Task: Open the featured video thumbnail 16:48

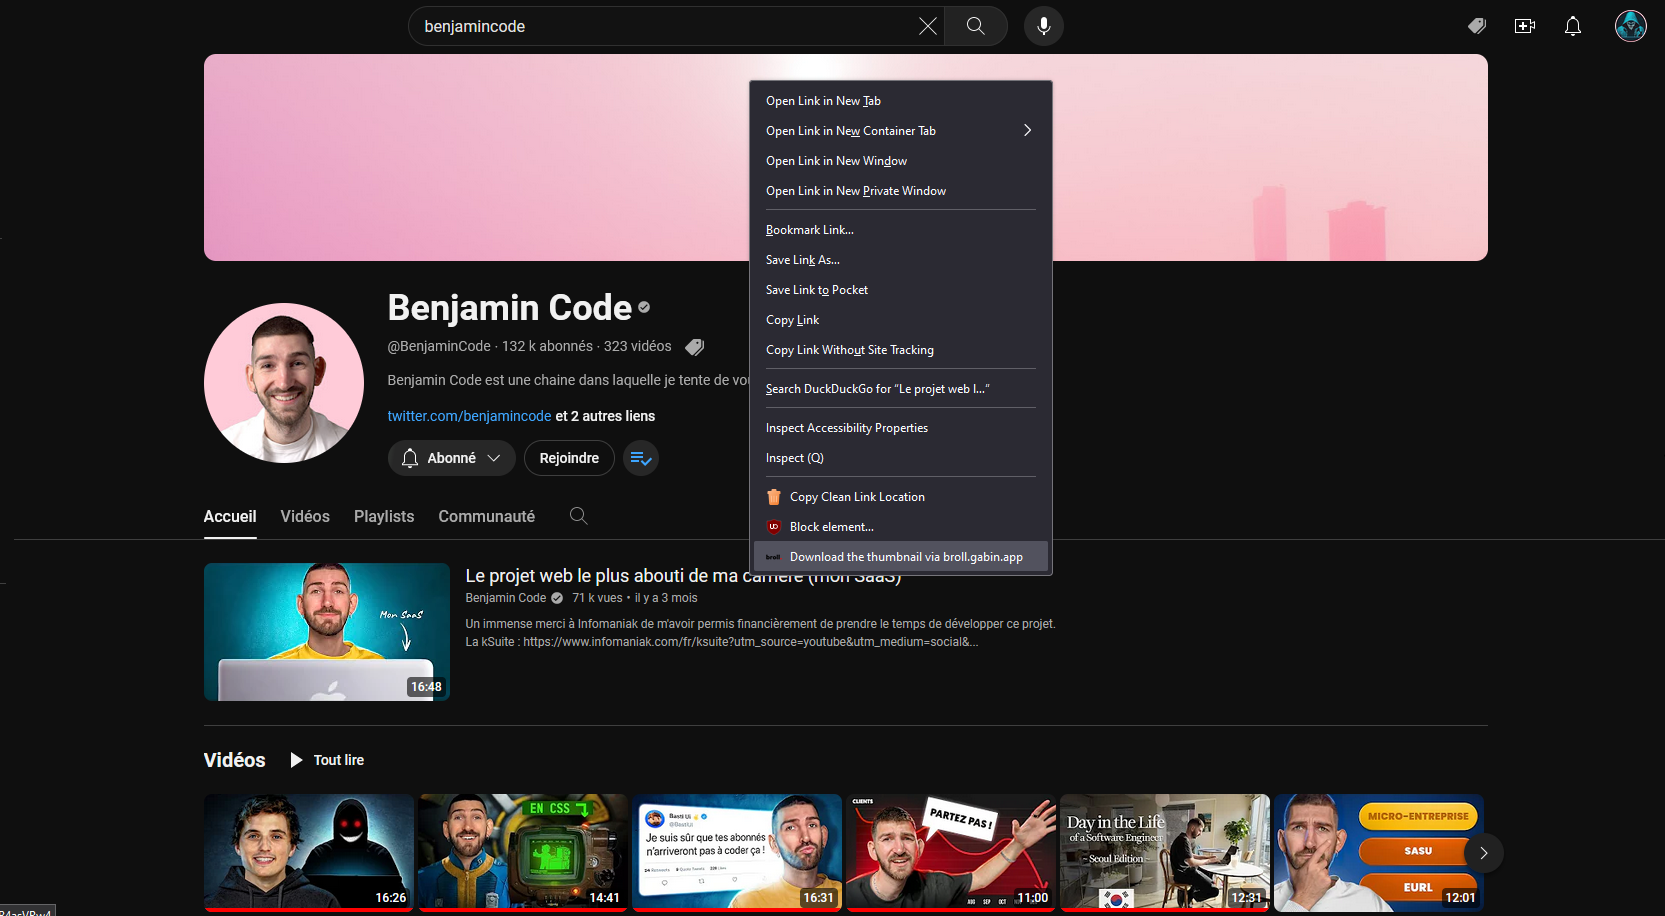Action: pos(327,632)
